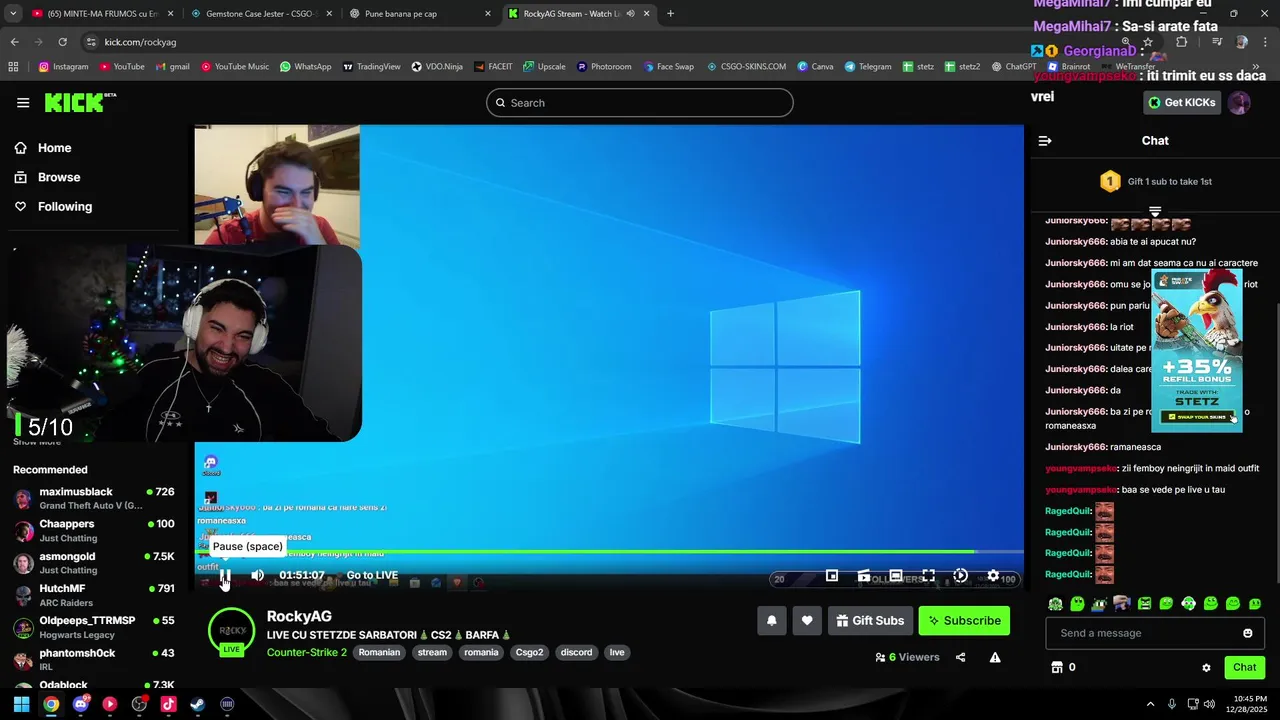Screen dimensions: 1280x720
Task: Open user profile avatar menu
Action: [1239, 102]
